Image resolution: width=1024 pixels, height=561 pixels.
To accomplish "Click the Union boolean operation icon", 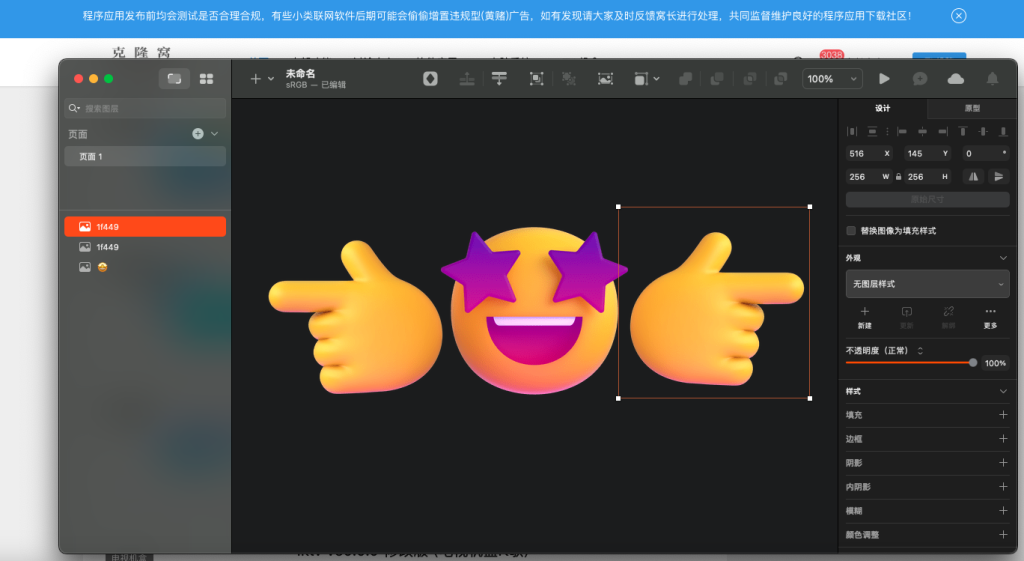I will point(685,79).
